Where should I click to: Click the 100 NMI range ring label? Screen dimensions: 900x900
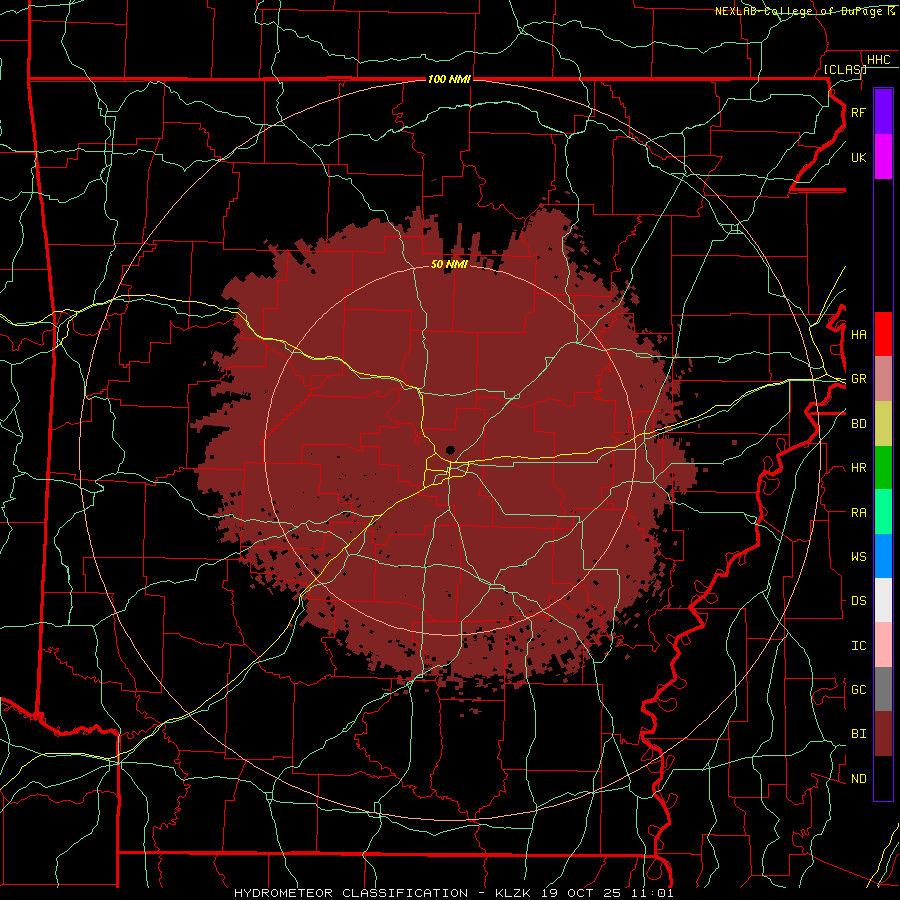click(449, 79)
